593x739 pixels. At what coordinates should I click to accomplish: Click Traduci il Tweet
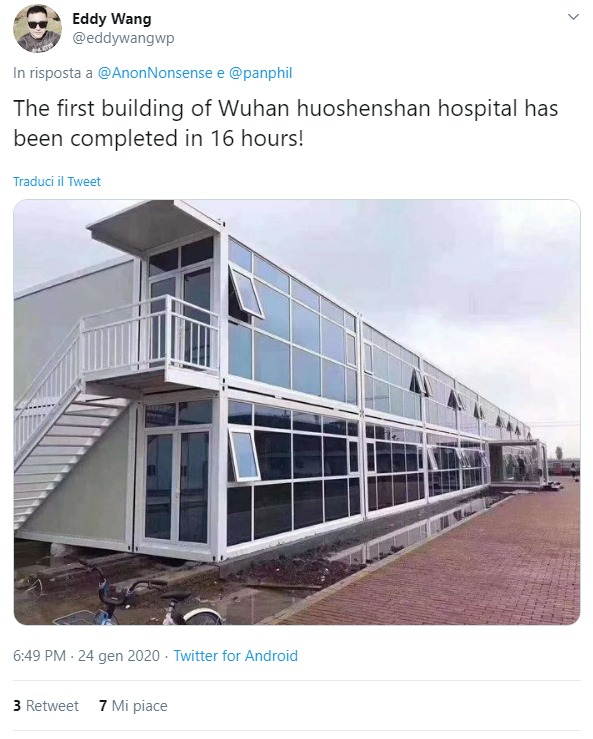(57, 181)
